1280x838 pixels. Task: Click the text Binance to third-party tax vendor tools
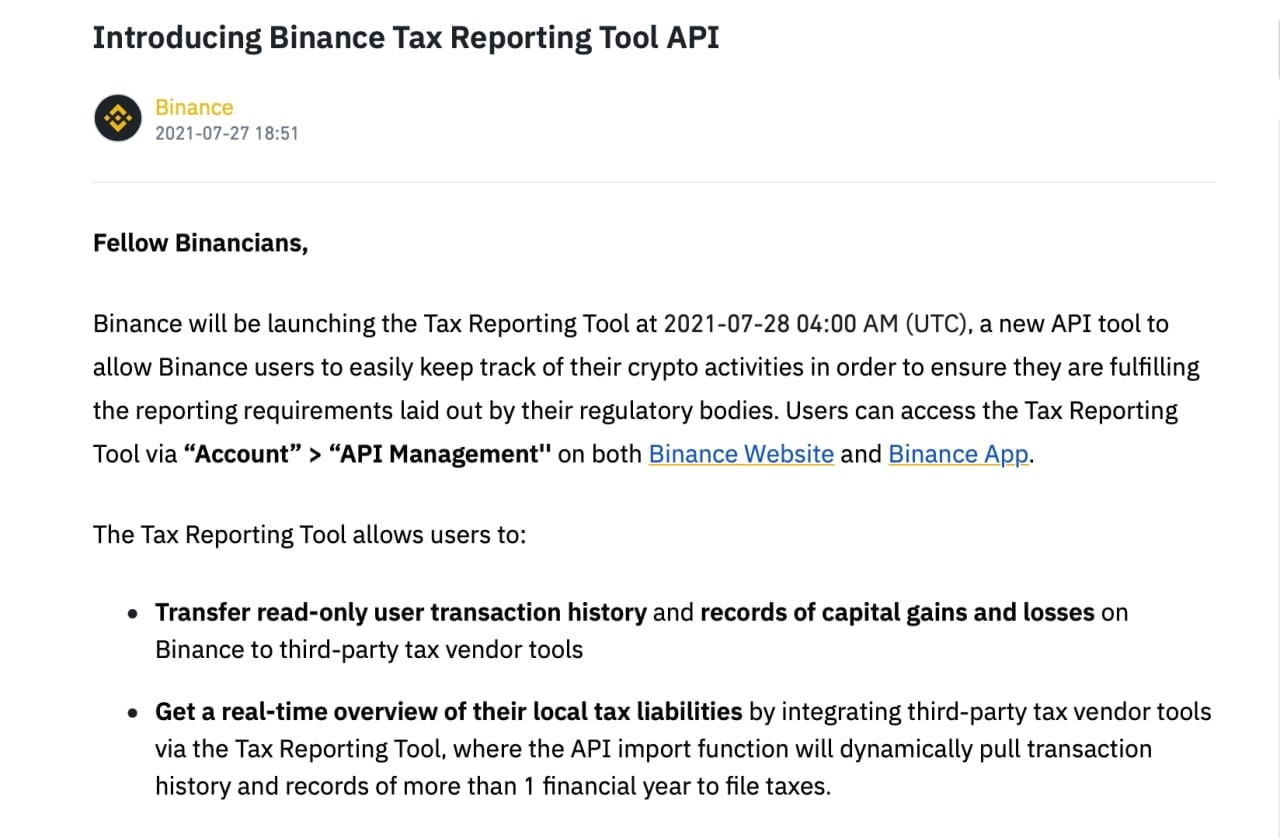click(x=369, y=649)
